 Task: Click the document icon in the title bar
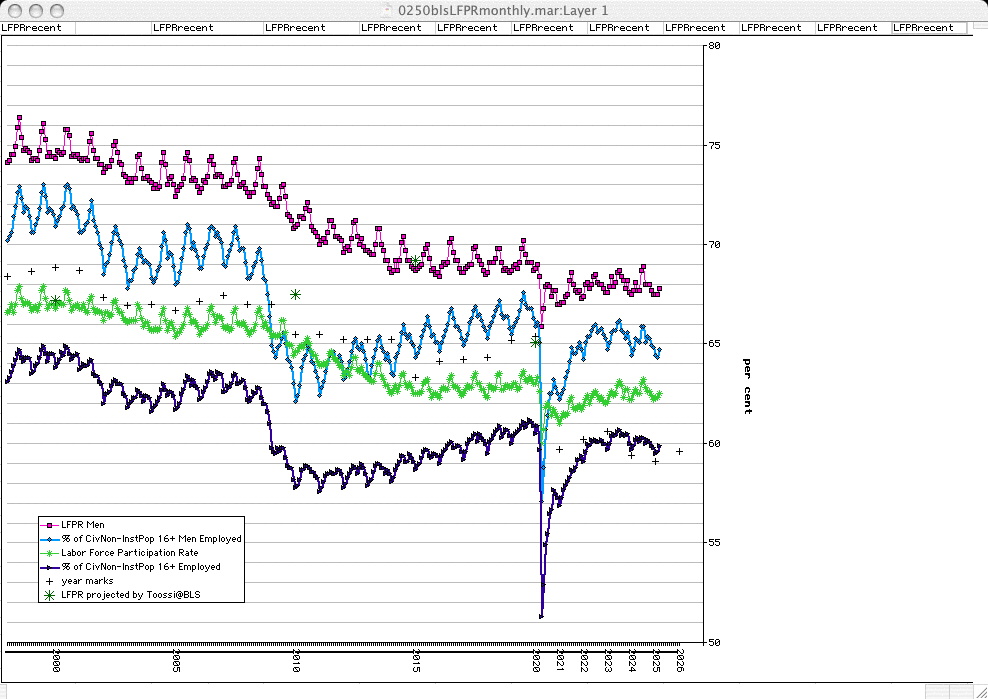coord(389,10)
